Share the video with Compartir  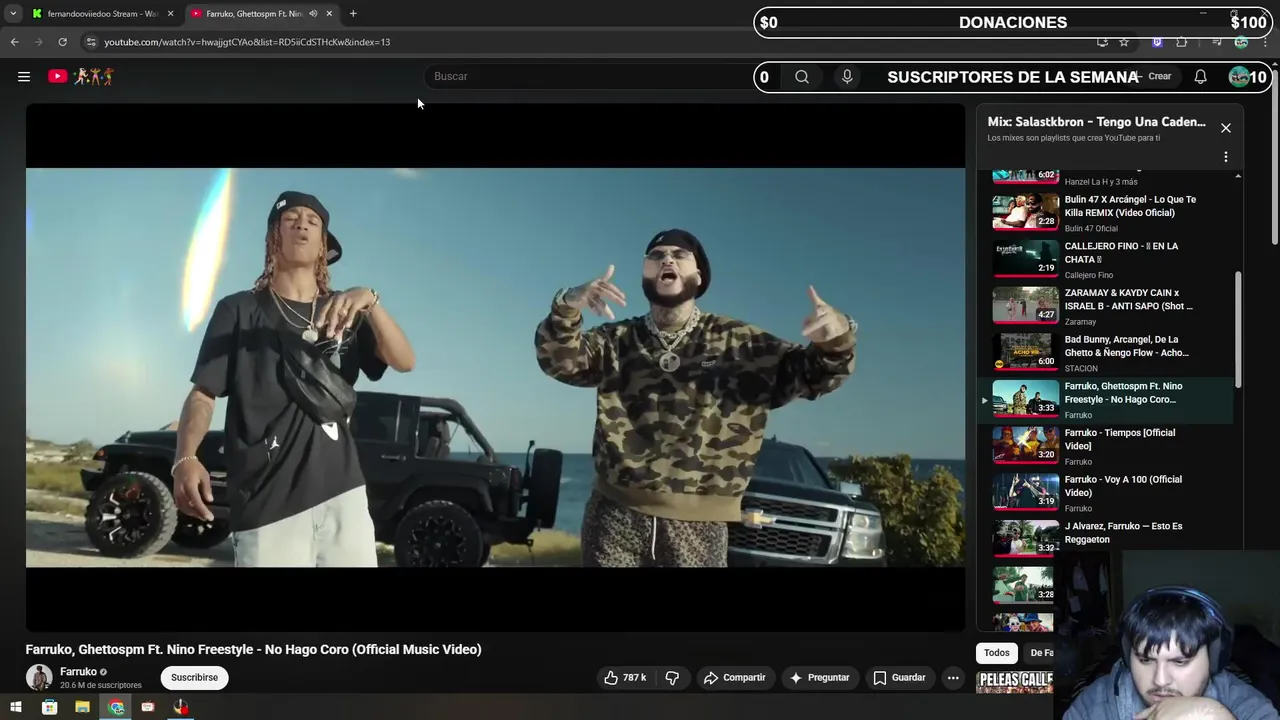(734, 677)
